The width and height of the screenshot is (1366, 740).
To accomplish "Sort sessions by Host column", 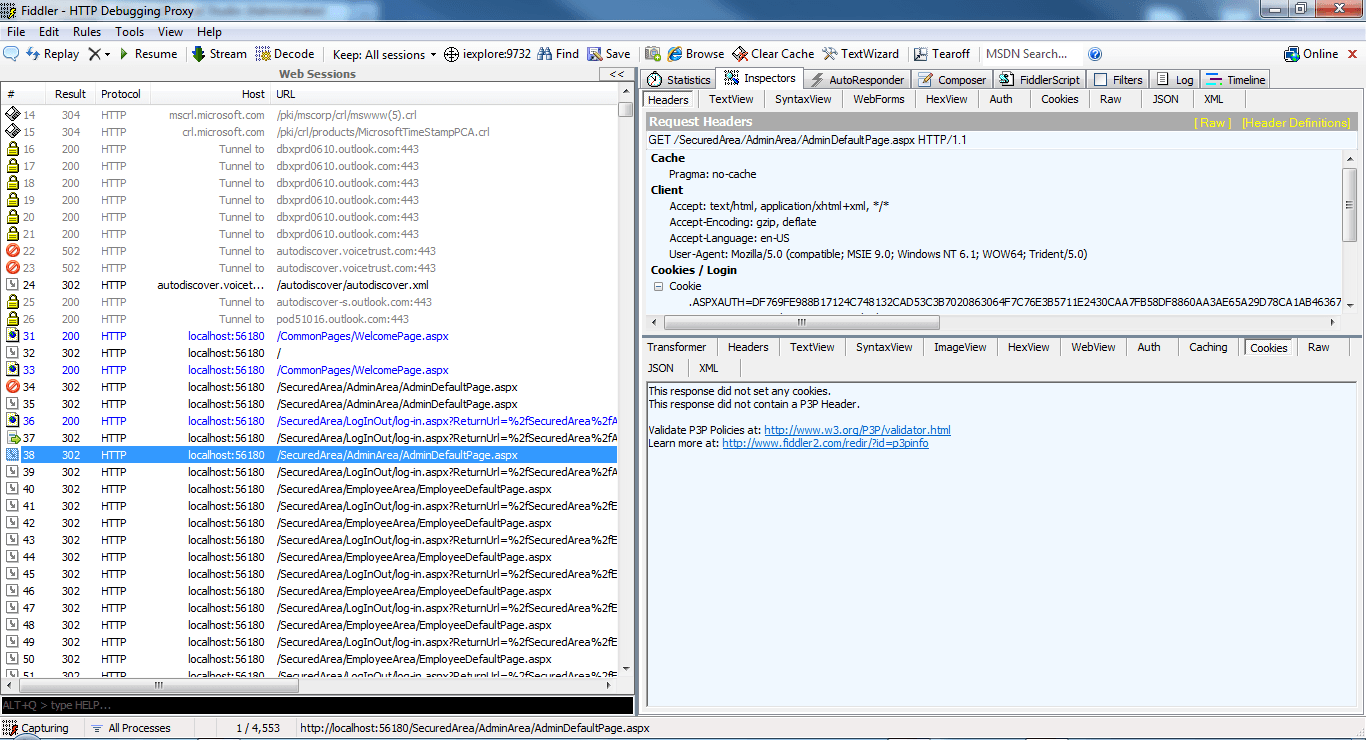I will pyautogui.click(x=210, y=94).
